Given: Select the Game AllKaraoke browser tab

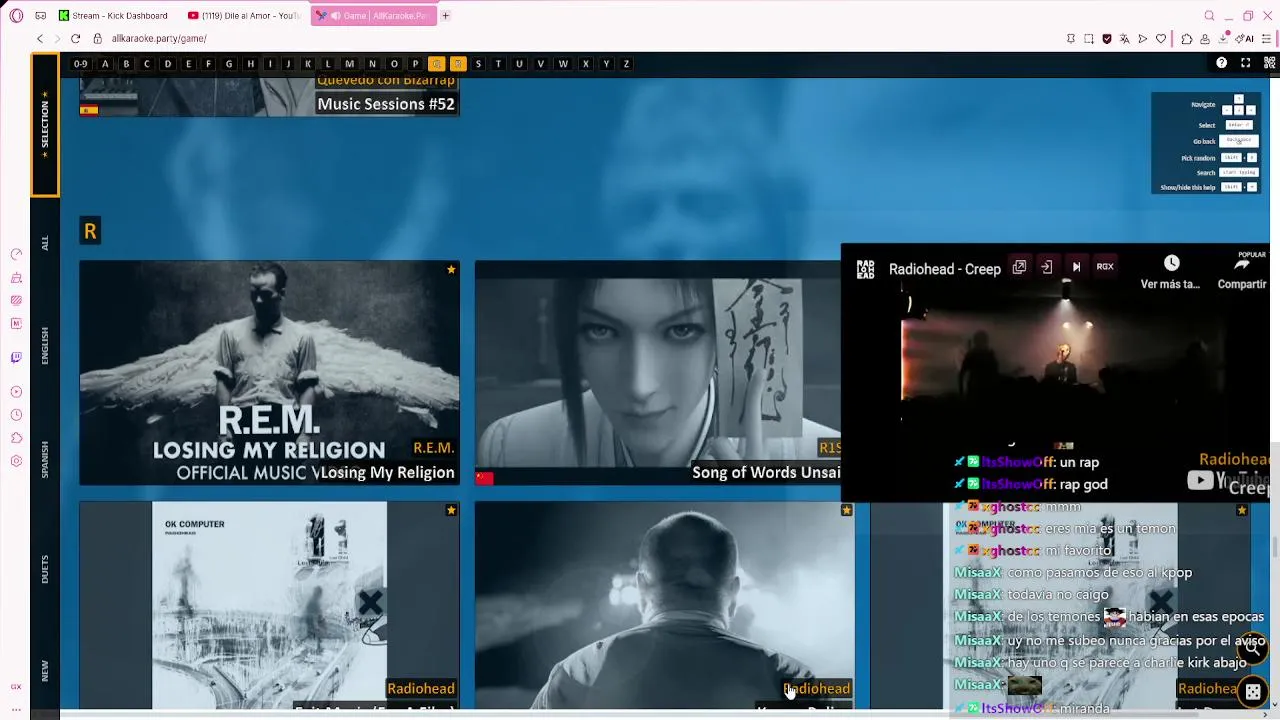Looking at the screenshot, I should point(373,16).
